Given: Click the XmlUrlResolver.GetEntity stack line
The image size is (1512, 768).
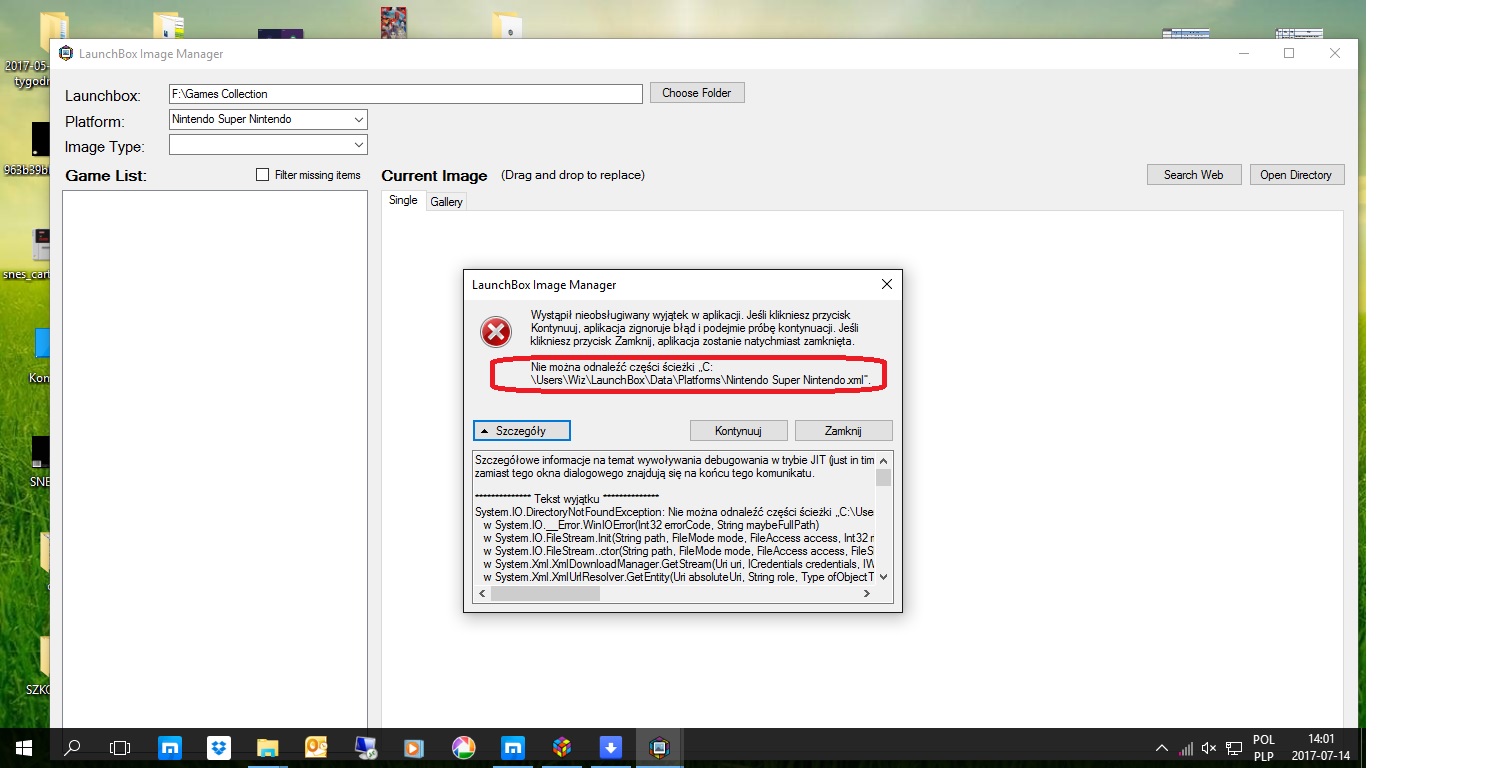Looking at the screenshot, I should pos(679,577).
